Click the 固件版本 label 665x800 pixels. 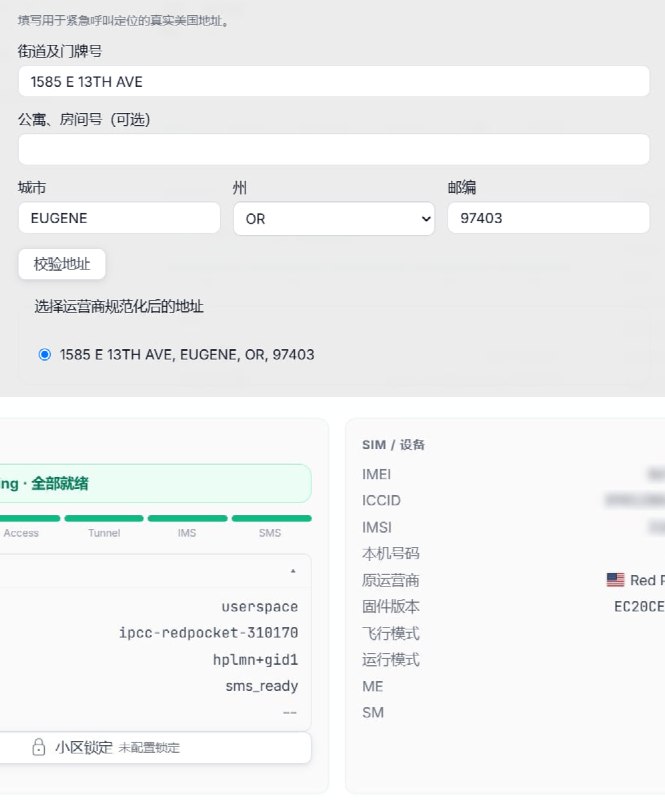pyautogui.click(x=390, y=607)
